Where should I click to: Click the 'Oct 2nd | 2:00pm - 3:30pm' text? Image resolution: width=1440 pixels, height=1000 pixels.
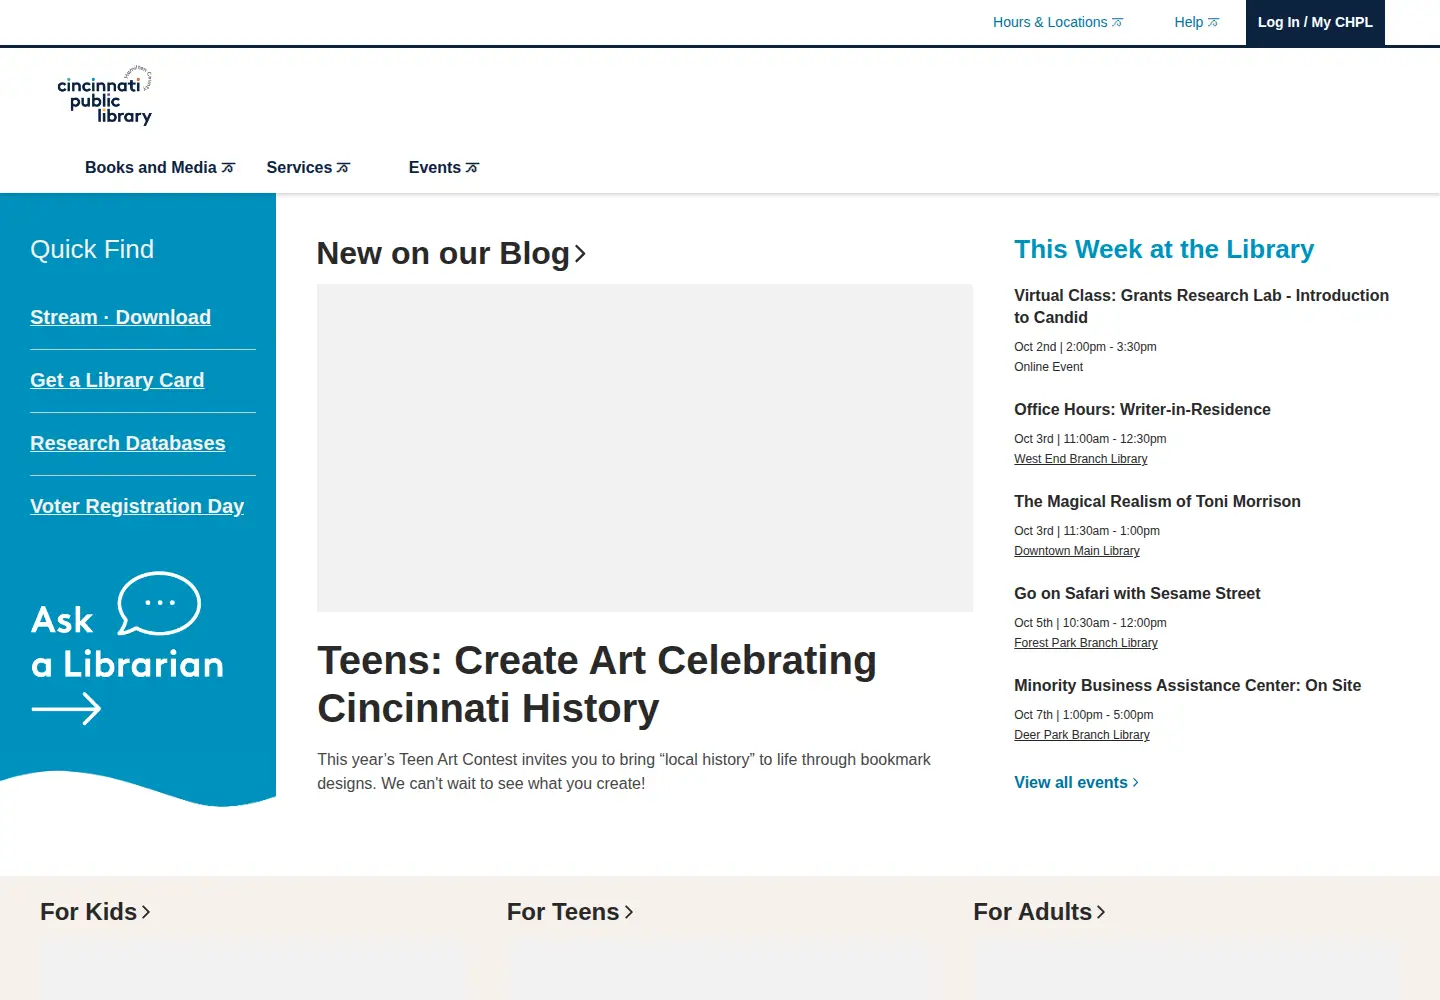click(x=1085, y=347)
